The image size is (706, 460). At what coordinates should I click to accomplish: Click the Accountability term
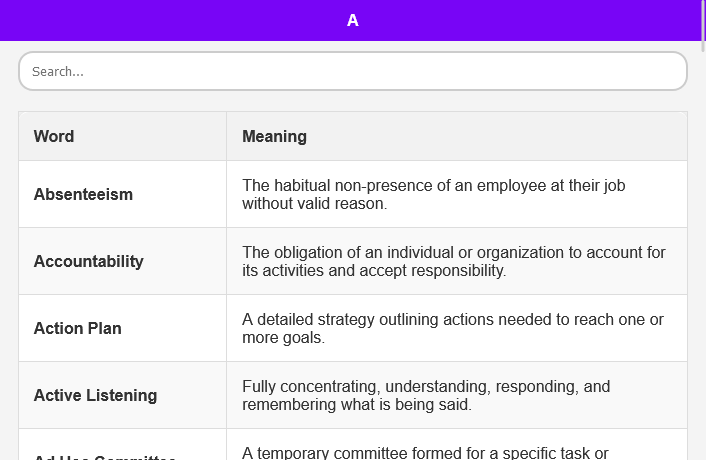pyautogui.click(x=89, y=262)
